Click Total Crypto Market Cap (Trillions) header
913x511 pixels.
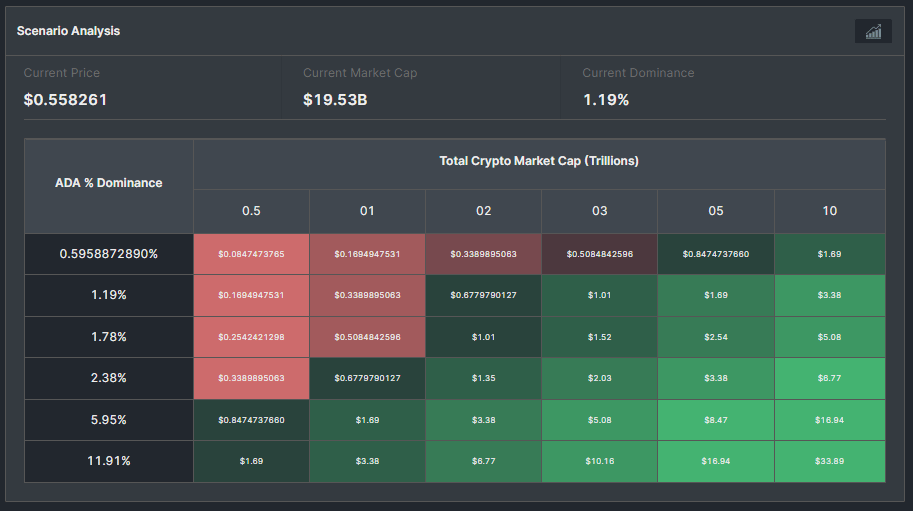coord(539,160)
